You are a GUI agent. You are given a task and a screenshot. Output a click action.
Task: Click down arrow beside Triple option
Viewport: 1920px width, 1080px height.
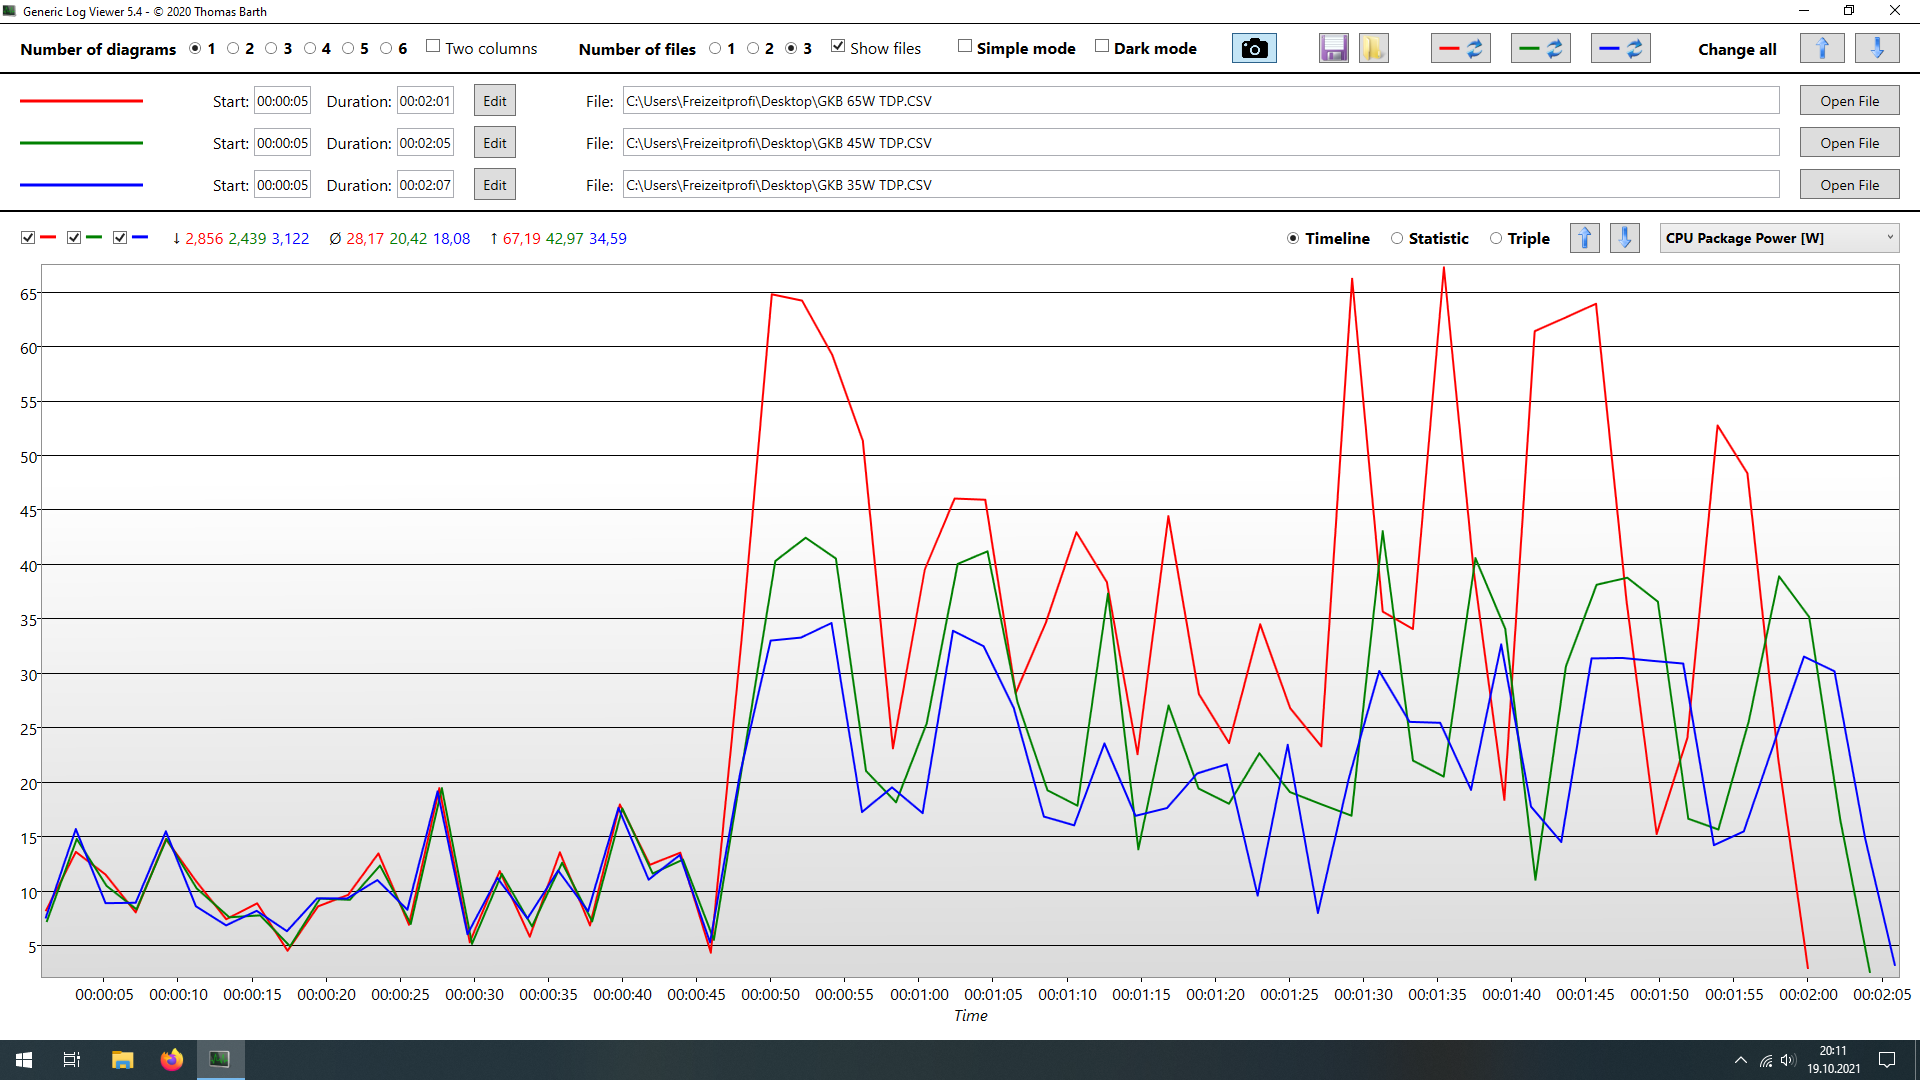(x=1625, y=238)
